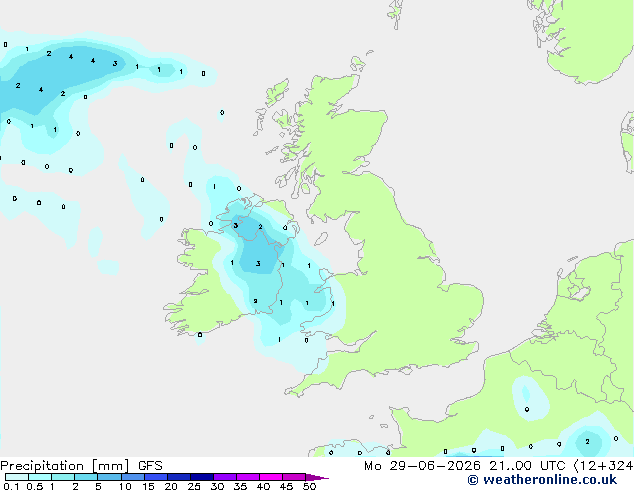Click the 0.1–0.5 mm palest legend swatch
634x490 pixels.
17,477
